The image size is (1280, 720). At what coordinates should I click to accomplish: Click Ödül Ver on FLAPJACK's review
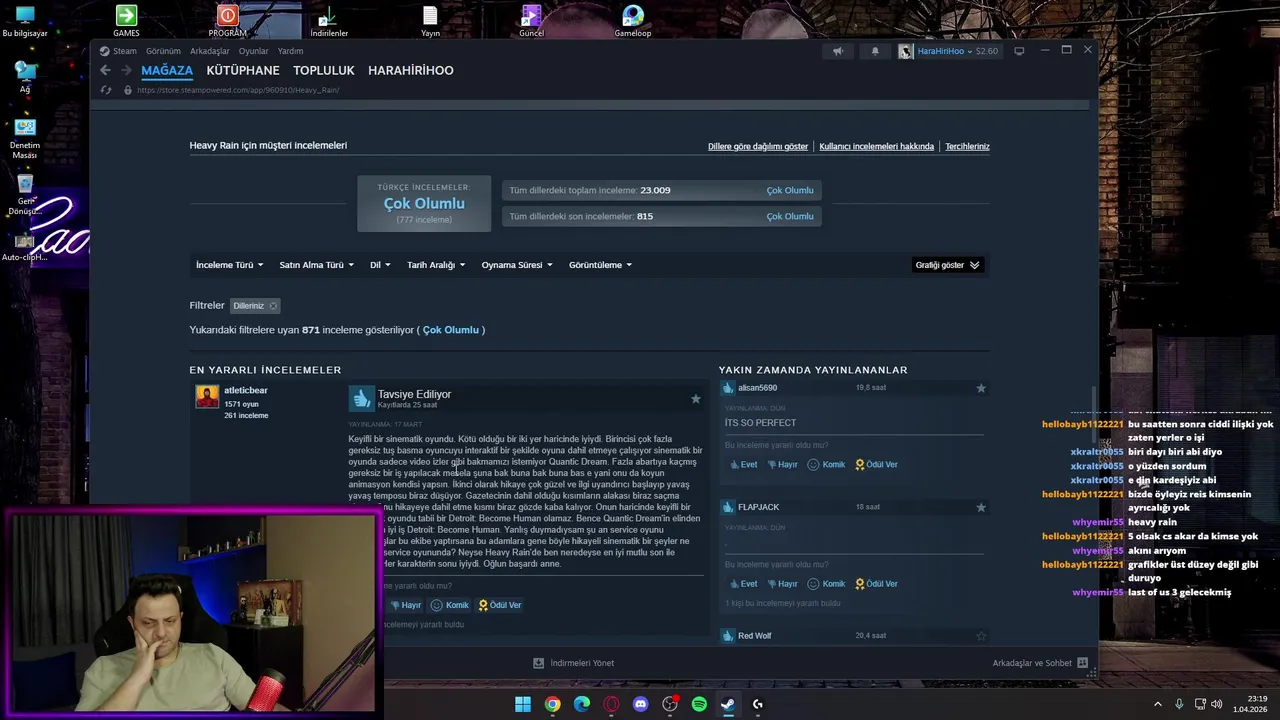pyautogui.click(x=876, y=584)
